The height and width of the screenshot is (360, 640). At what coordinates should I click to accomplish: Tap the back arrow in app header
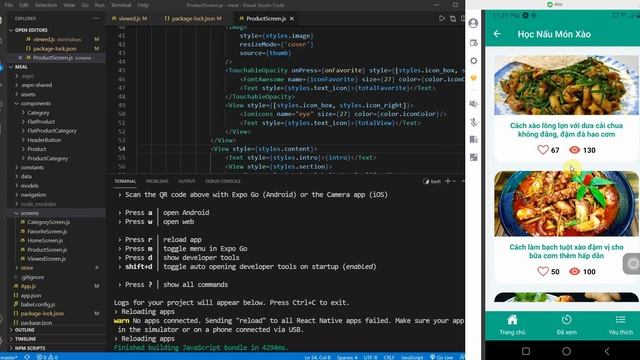497,34
